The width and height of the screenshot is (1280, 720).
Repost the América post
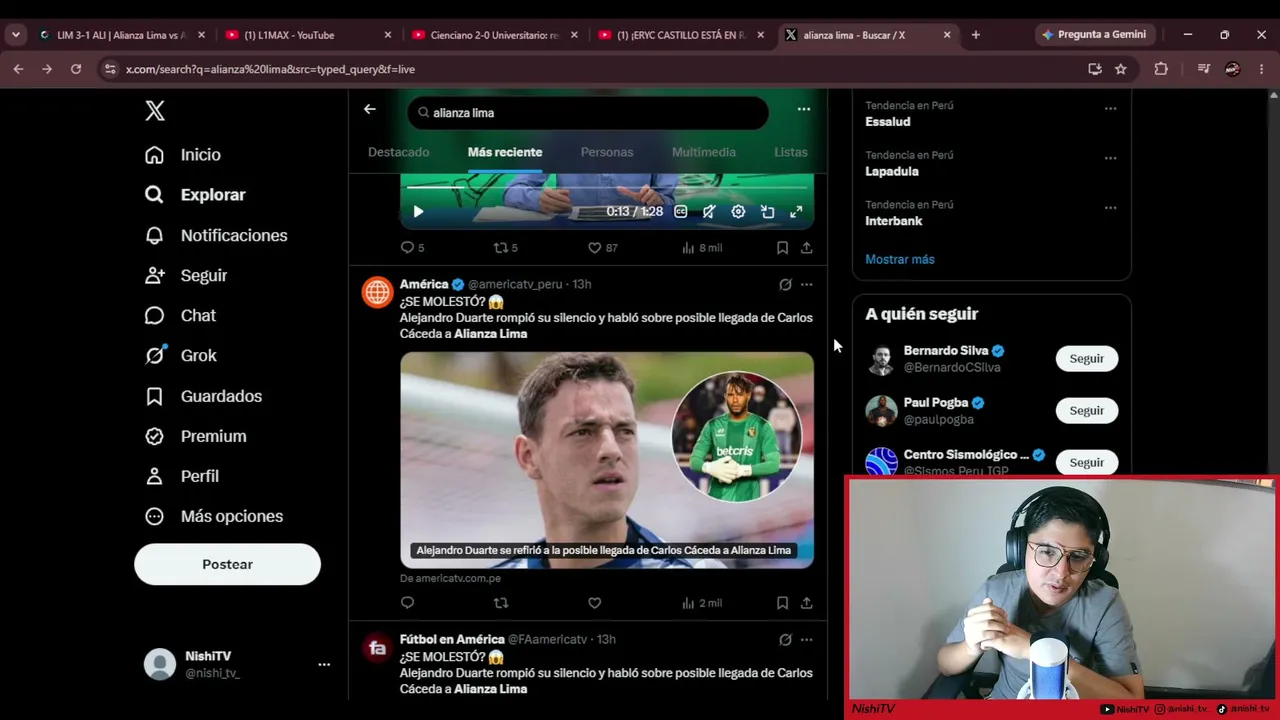pos(501,603)
